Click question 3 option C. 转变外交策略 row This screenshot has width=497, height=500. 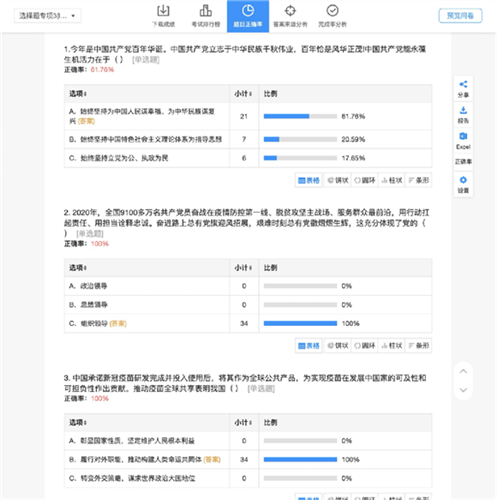point(248,478)
